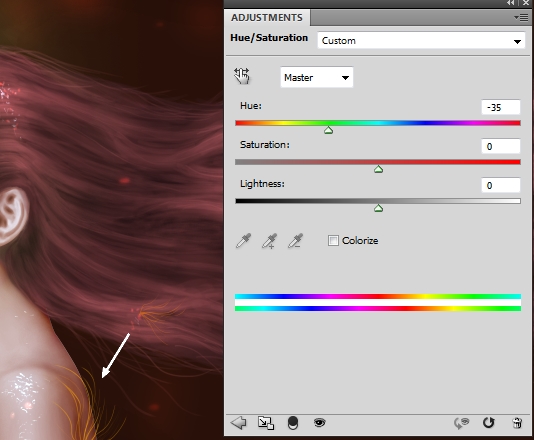534x440 pixels.
Task: Select the Subtract from Sample eyedropper
Action: (x=295, y=241)
